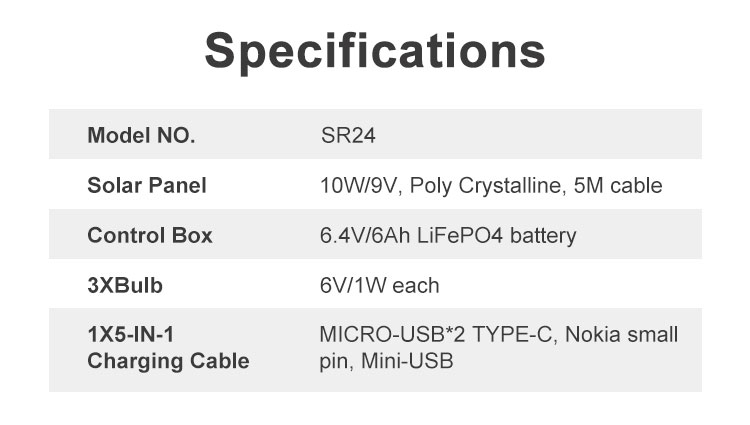Click the Nokia small text
Viewport: 750px width, 425px height.
coord(621,335)
